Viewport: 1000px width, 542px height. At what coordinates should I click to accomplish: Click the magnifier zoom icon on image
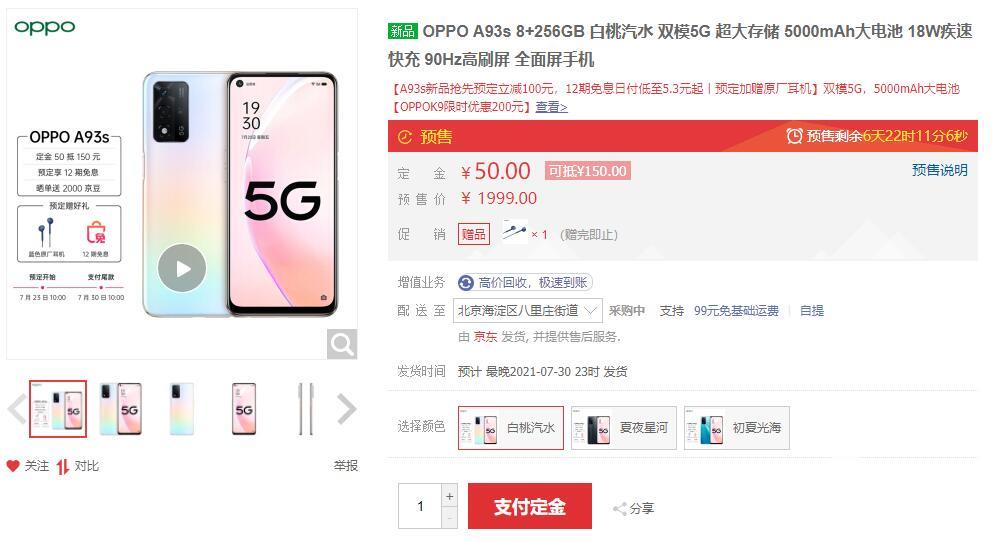click(x=342, y=344)
